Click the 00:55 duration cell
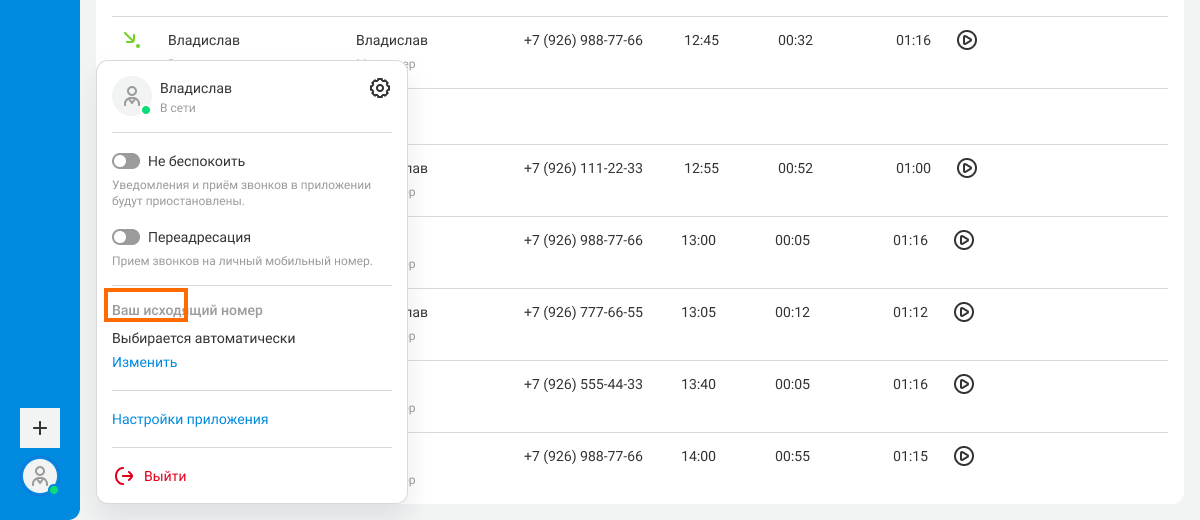The height and width of the screenshot is (520, 1200). pos(792,456)
